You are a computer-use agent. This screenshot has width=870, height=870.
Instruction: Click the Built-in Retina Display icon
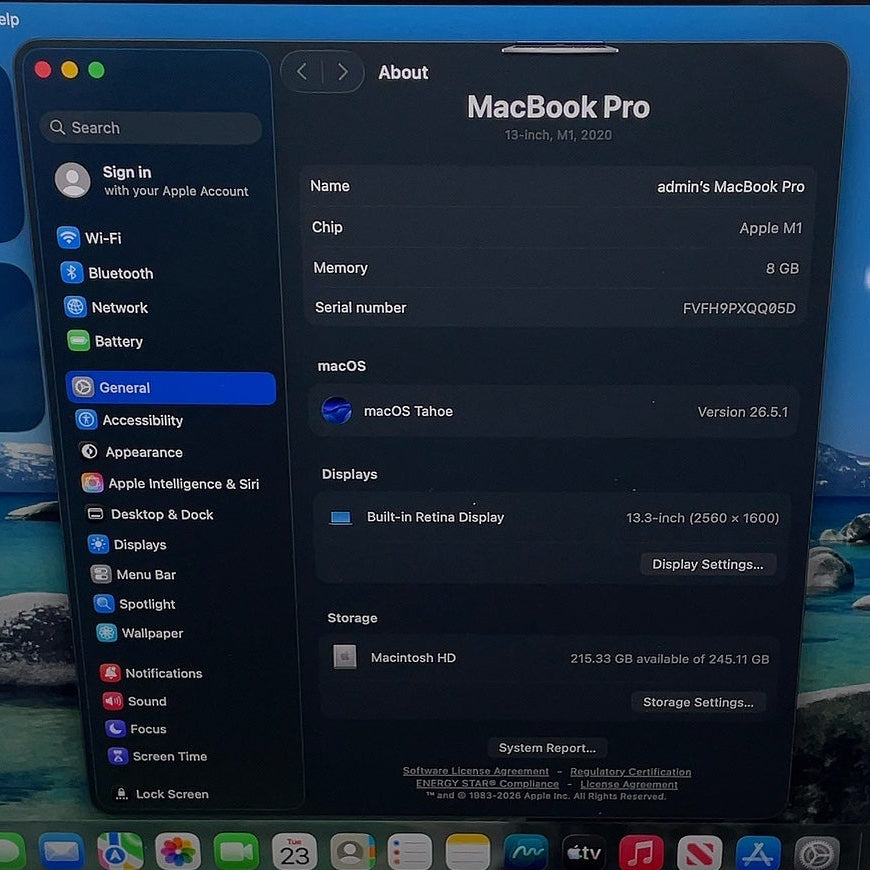(340, 518)
